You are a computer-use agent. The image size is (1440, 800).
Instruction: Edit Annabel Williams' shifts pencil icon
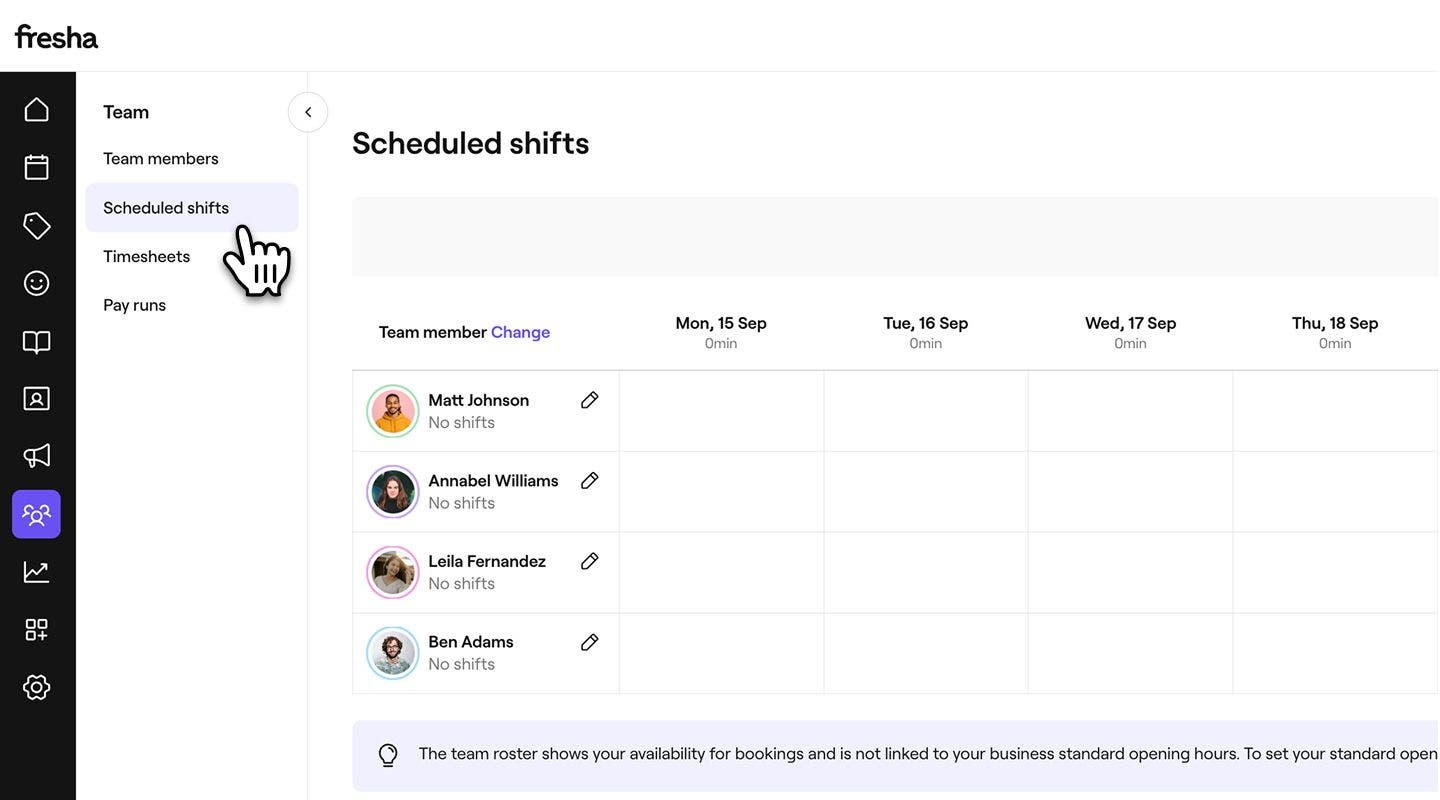pyautogui.click(x=590, y=481)
